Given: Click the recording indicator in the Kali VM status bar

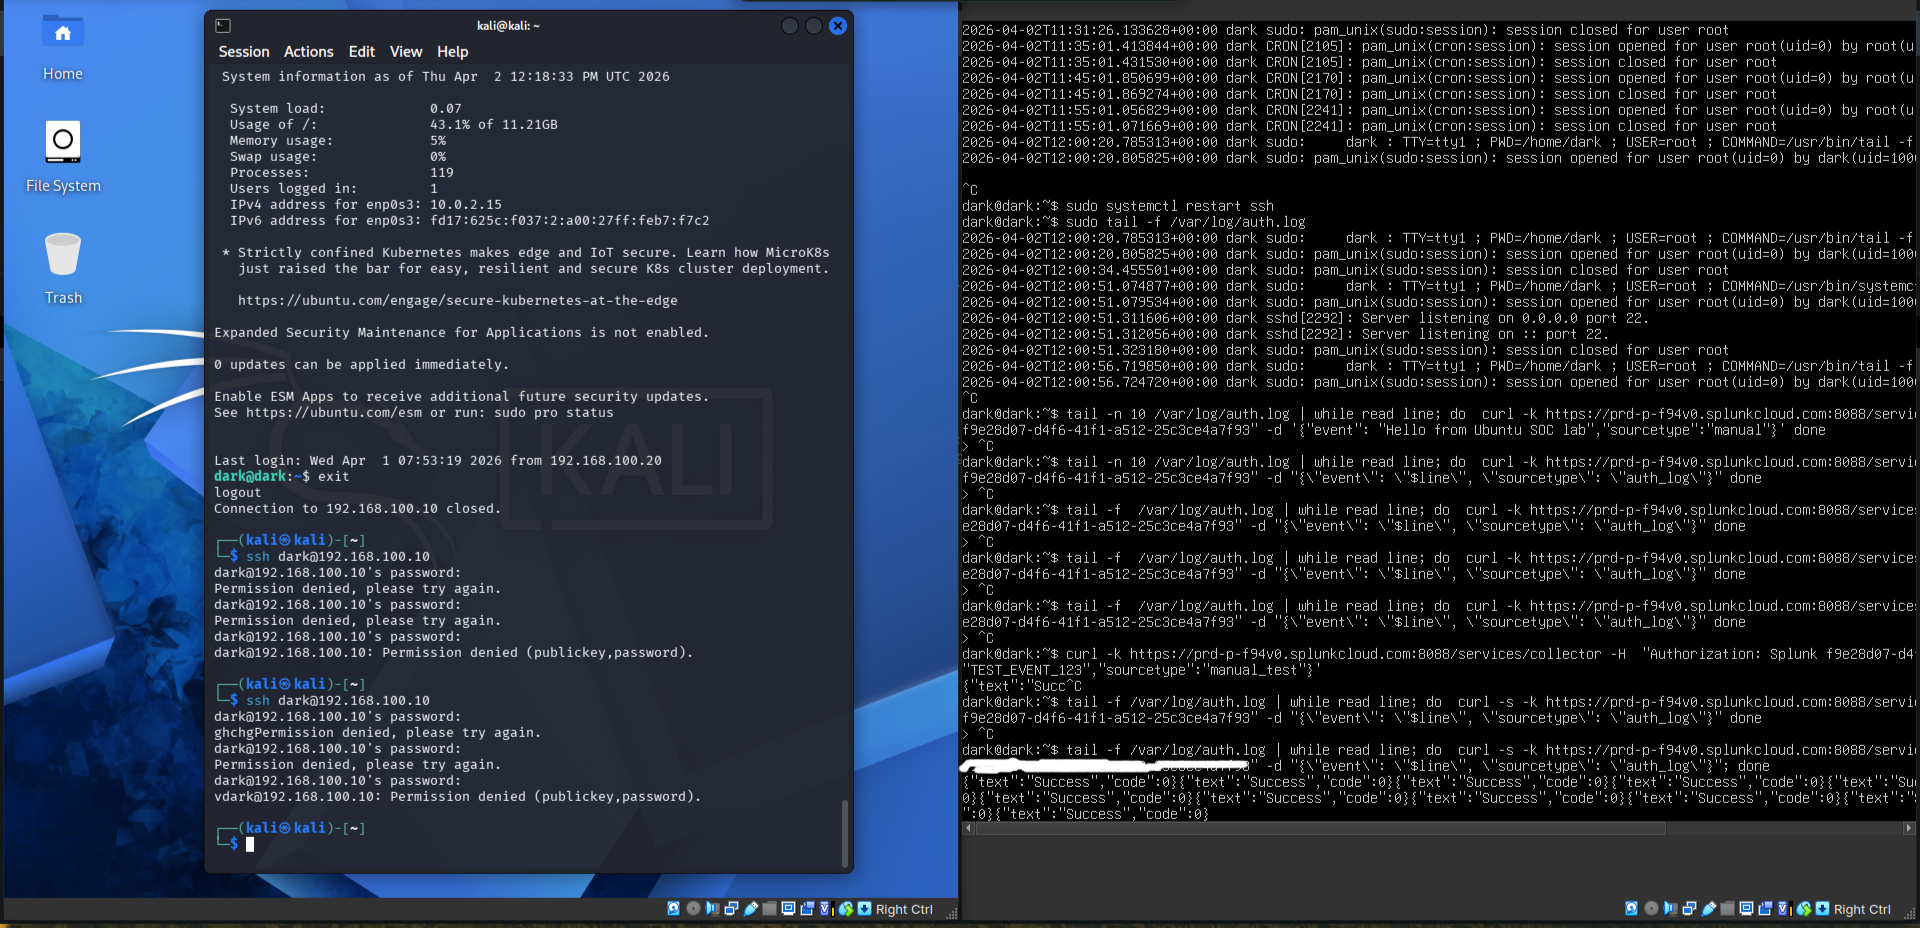Looking at the screenshot, I should click(x=807, y=908).
